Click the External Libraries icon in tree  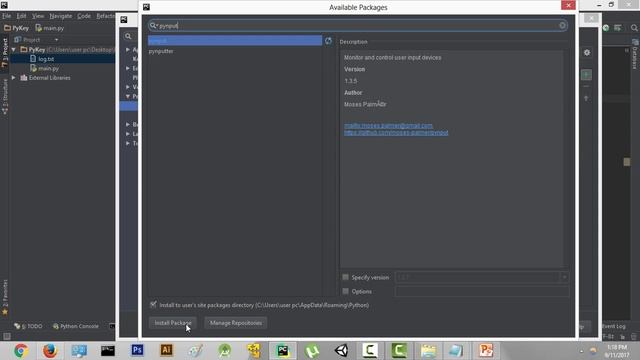pos(24,78)
